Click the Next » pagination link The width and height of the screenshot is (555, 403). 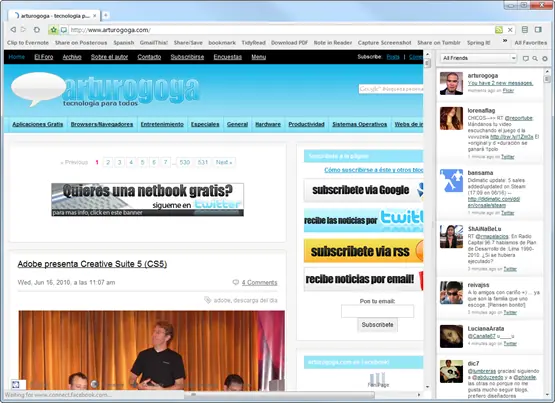pyautogui.click(x=224, y=162)
